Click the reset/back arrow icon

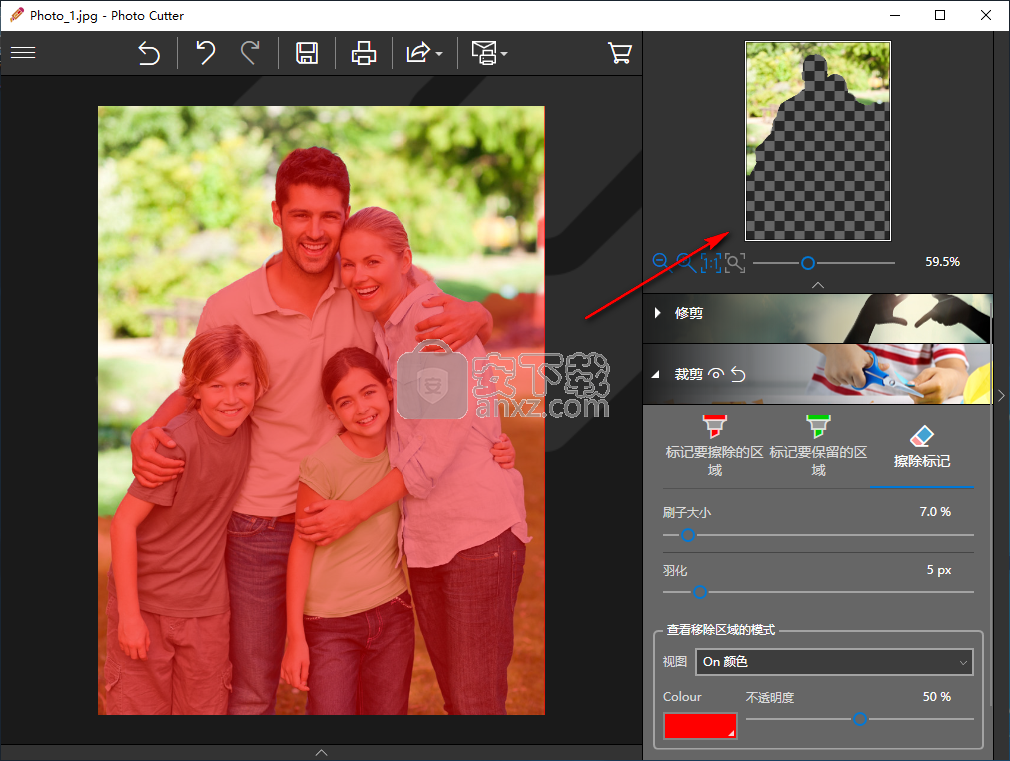tap(149, 53)
